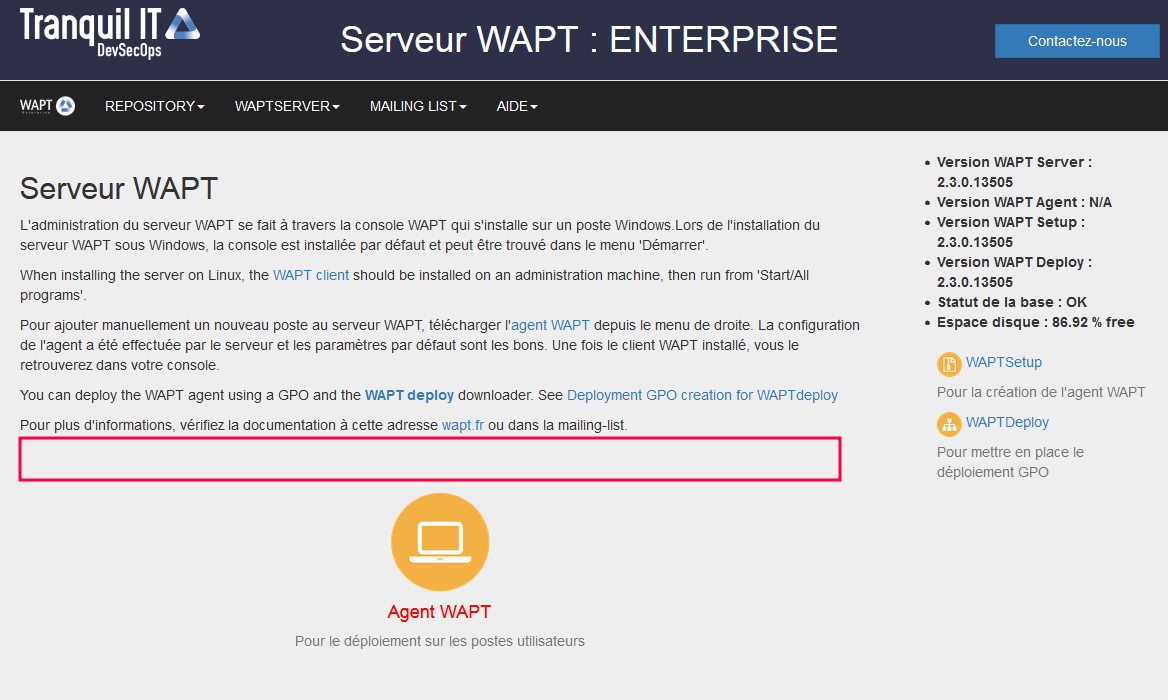Image resolution: width=1168 pixels, height=700 pixels.
Task: Click the Version WAPT Setup entry
Action: [x=1011, y=232]
